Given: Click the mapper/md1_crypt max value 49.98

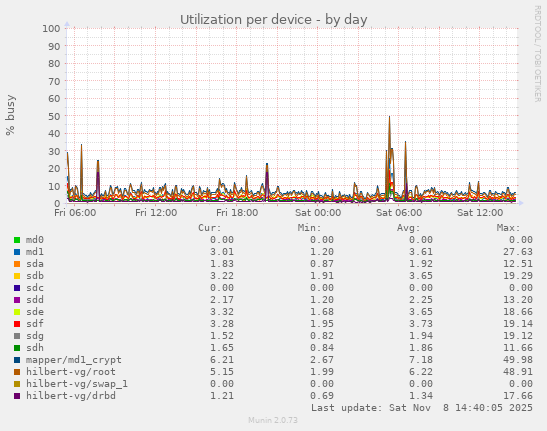Looking at the screenshot, I should click(x=518, y=360).
